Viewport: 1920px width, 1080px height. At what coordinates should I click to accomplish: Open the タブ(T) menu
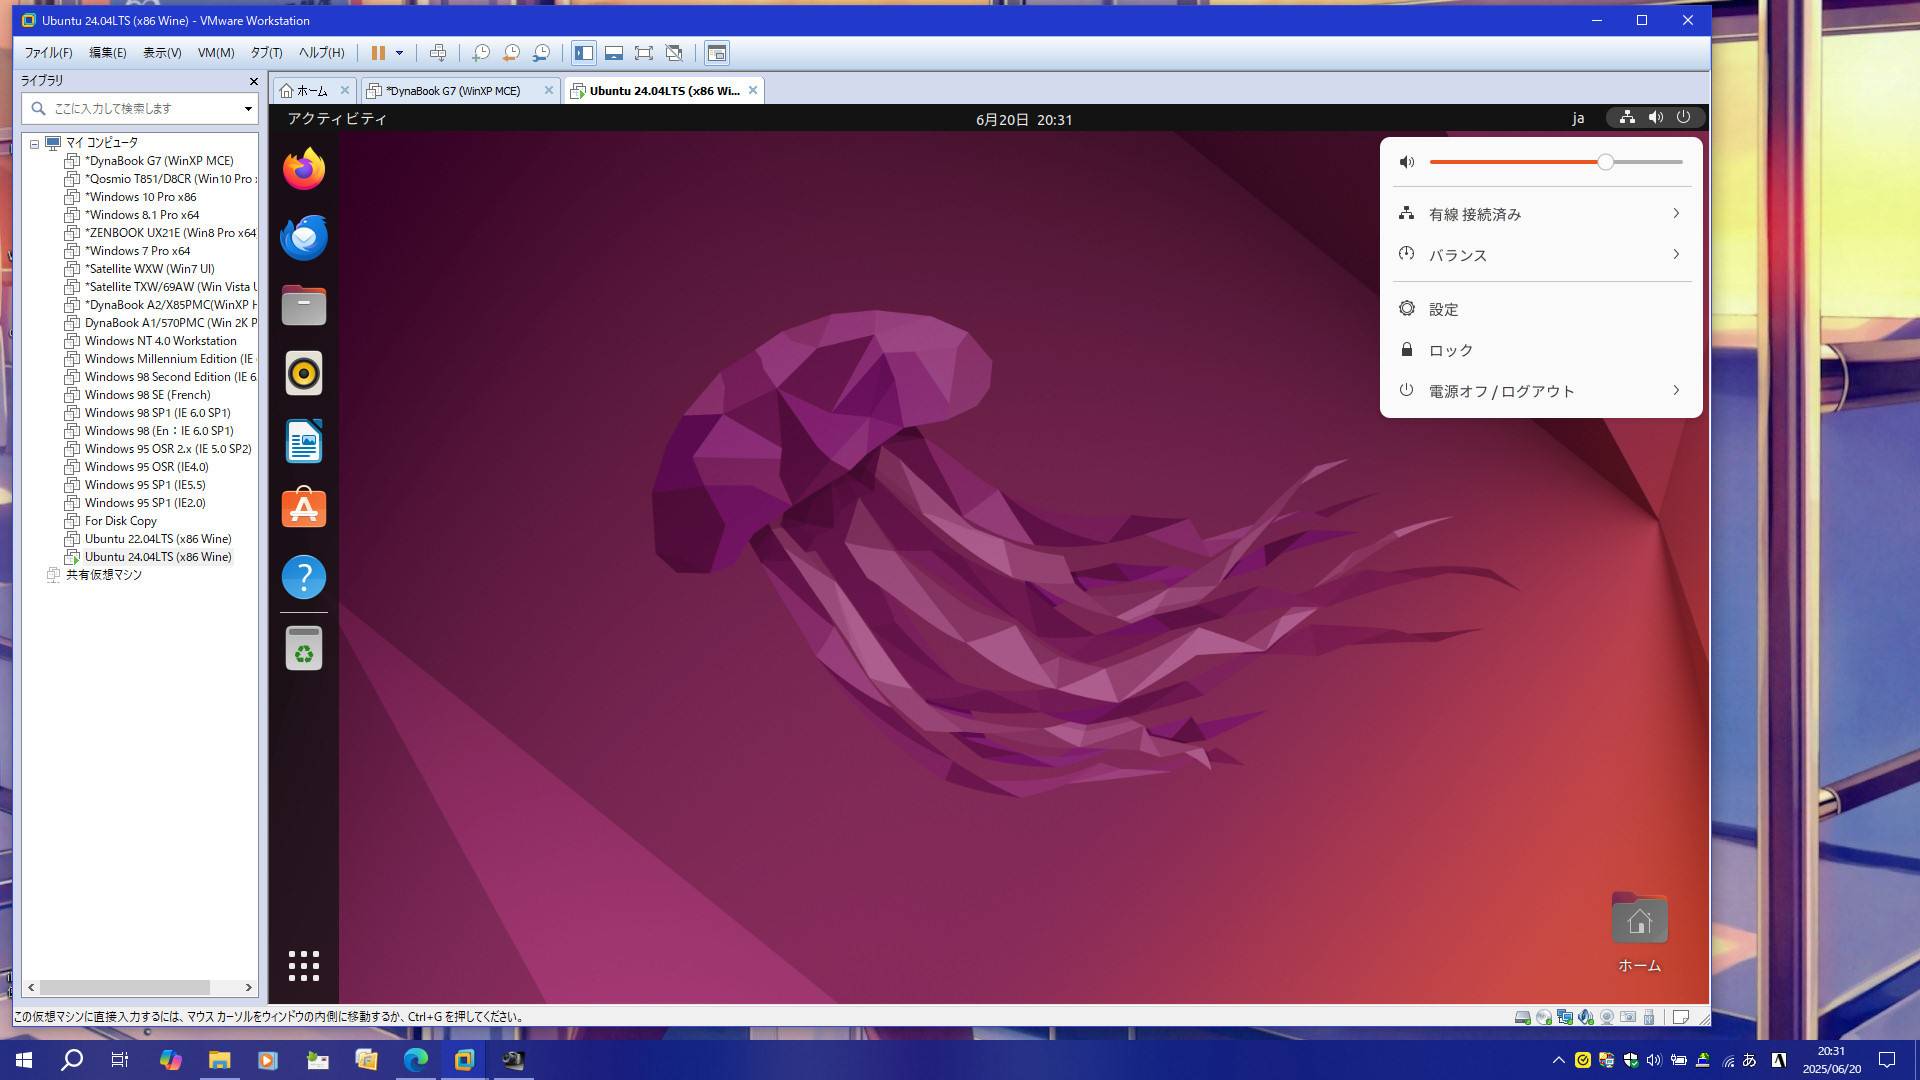coord(266,53)
